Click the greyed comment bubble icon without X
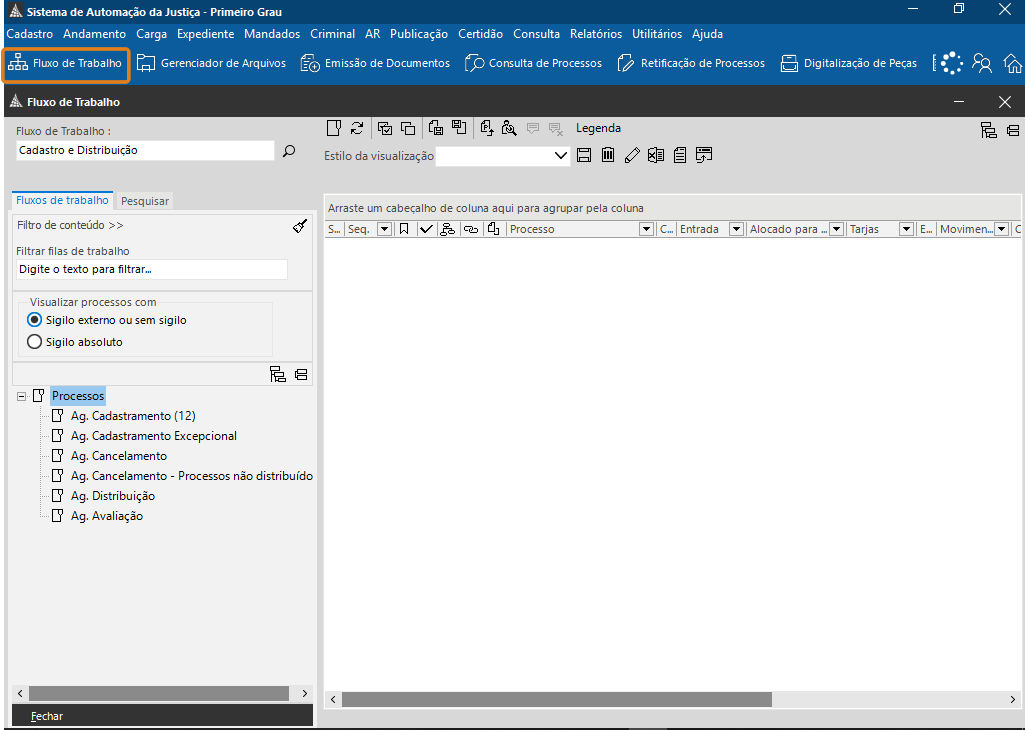Screen dimensions: 1025x730 (x=533, y=128)
